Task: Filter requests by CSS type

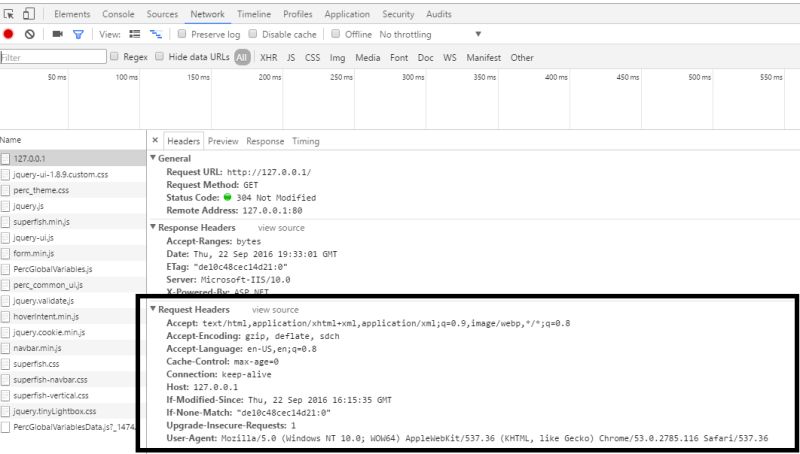Action: tap(312, 58)
